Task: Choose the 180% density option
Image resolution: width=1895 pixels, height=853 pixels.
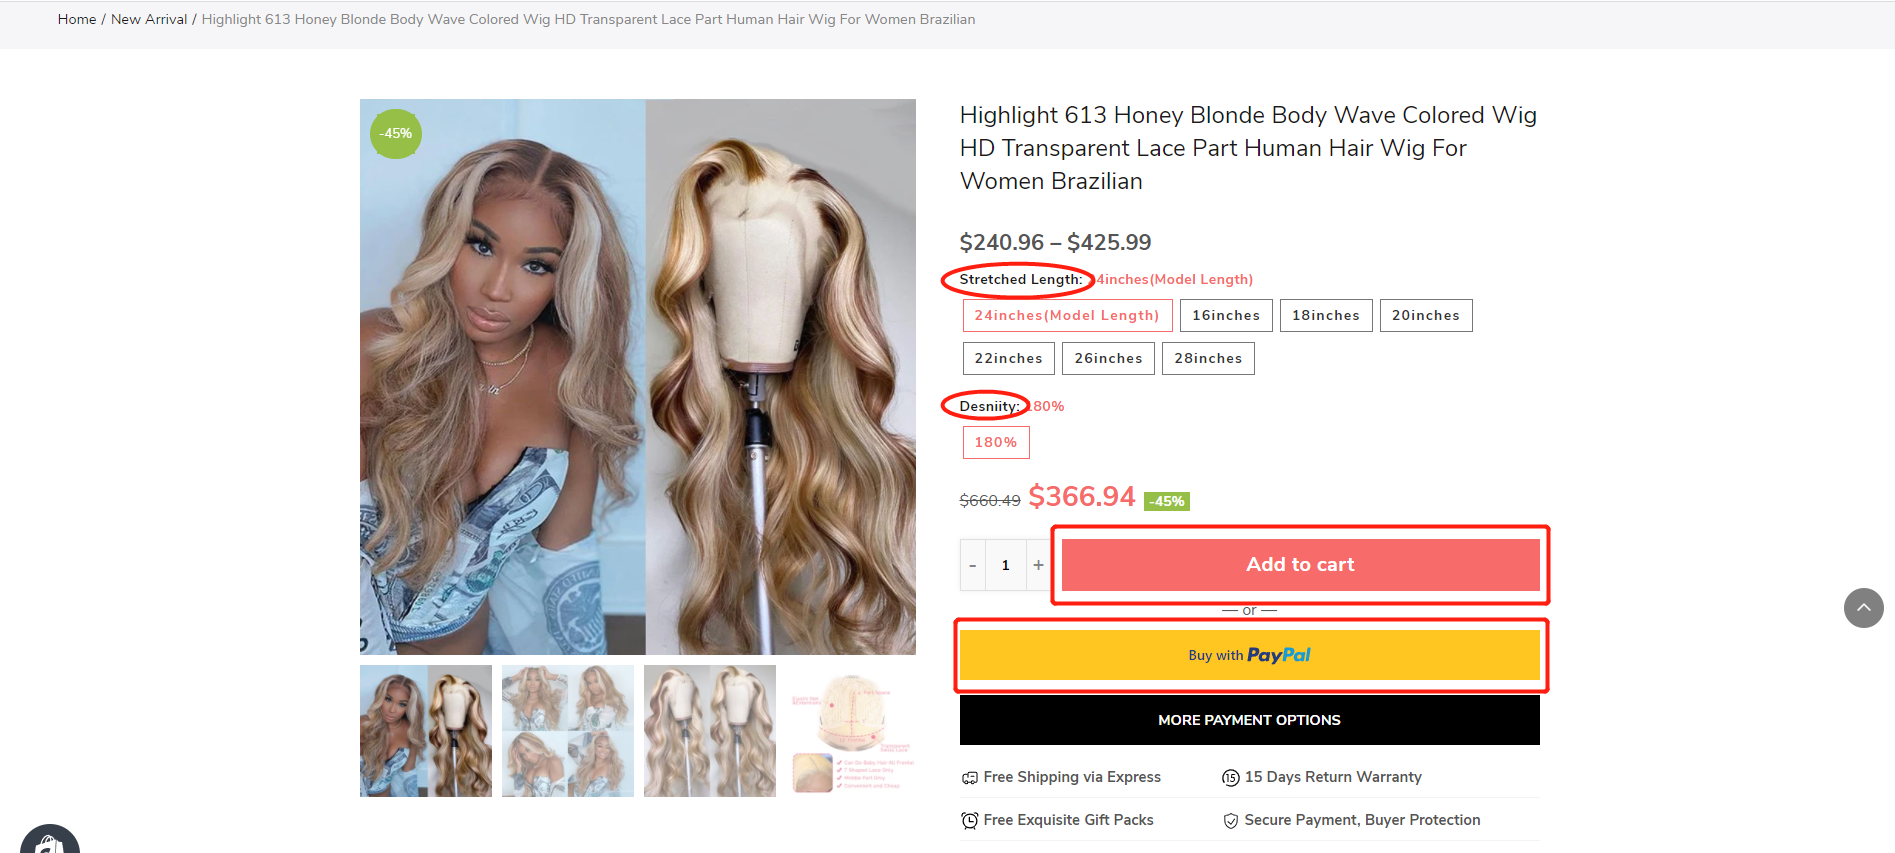Action: click(996, 442)
